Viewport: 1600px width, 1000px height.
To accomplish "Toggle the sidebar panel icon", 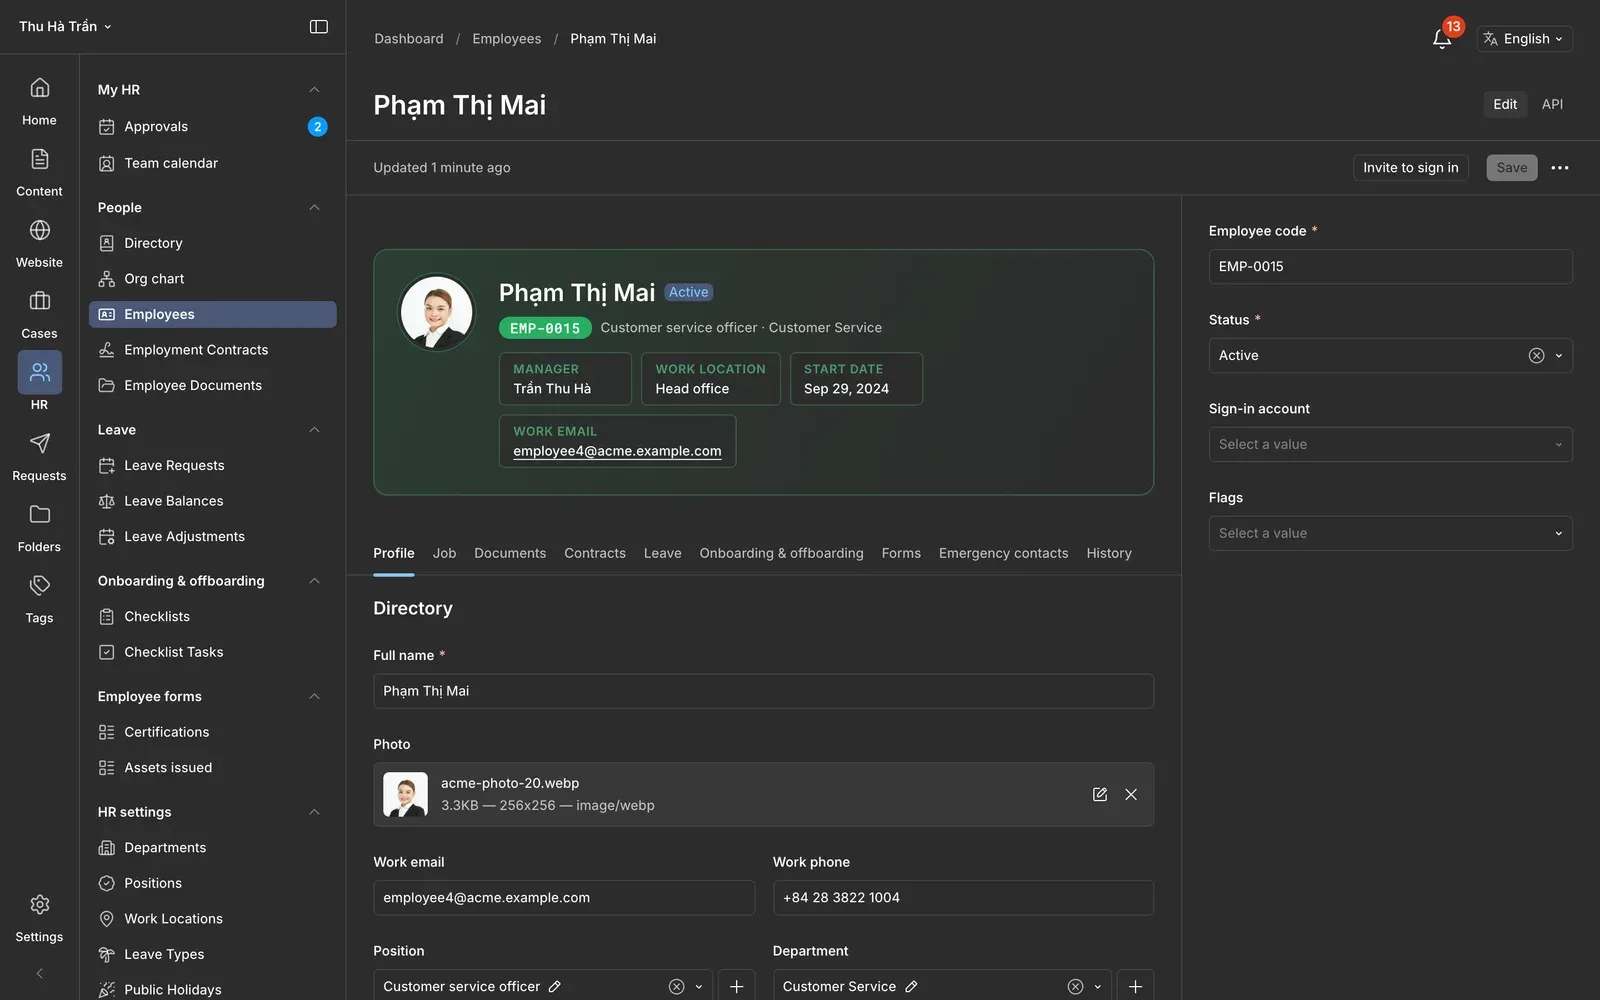I will click(319, 27).
